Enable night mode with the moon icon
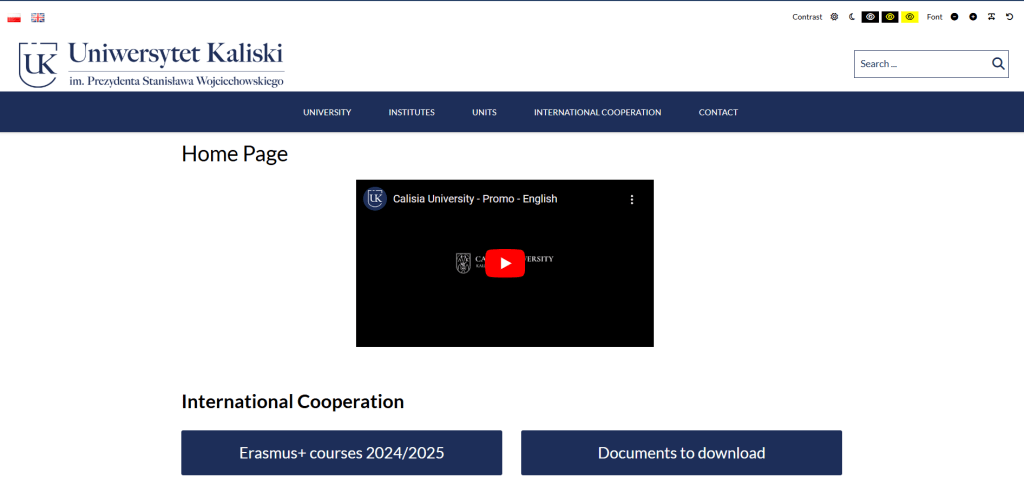 [x=852, y=17]
